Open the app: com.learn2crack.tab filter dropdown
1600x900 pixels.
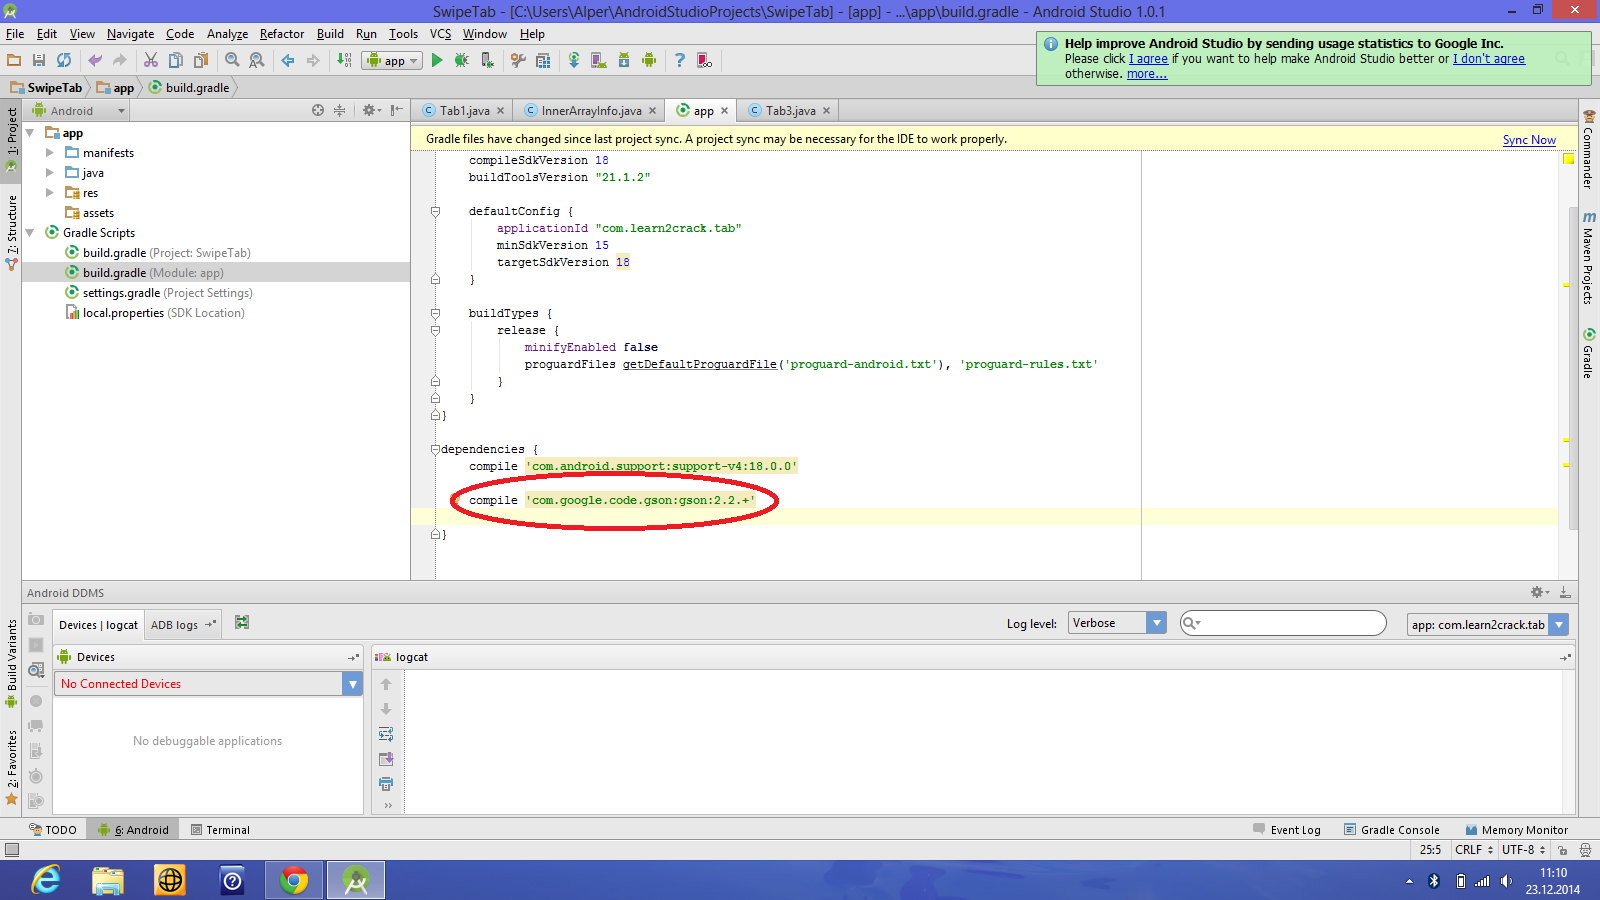[1487, 624]
